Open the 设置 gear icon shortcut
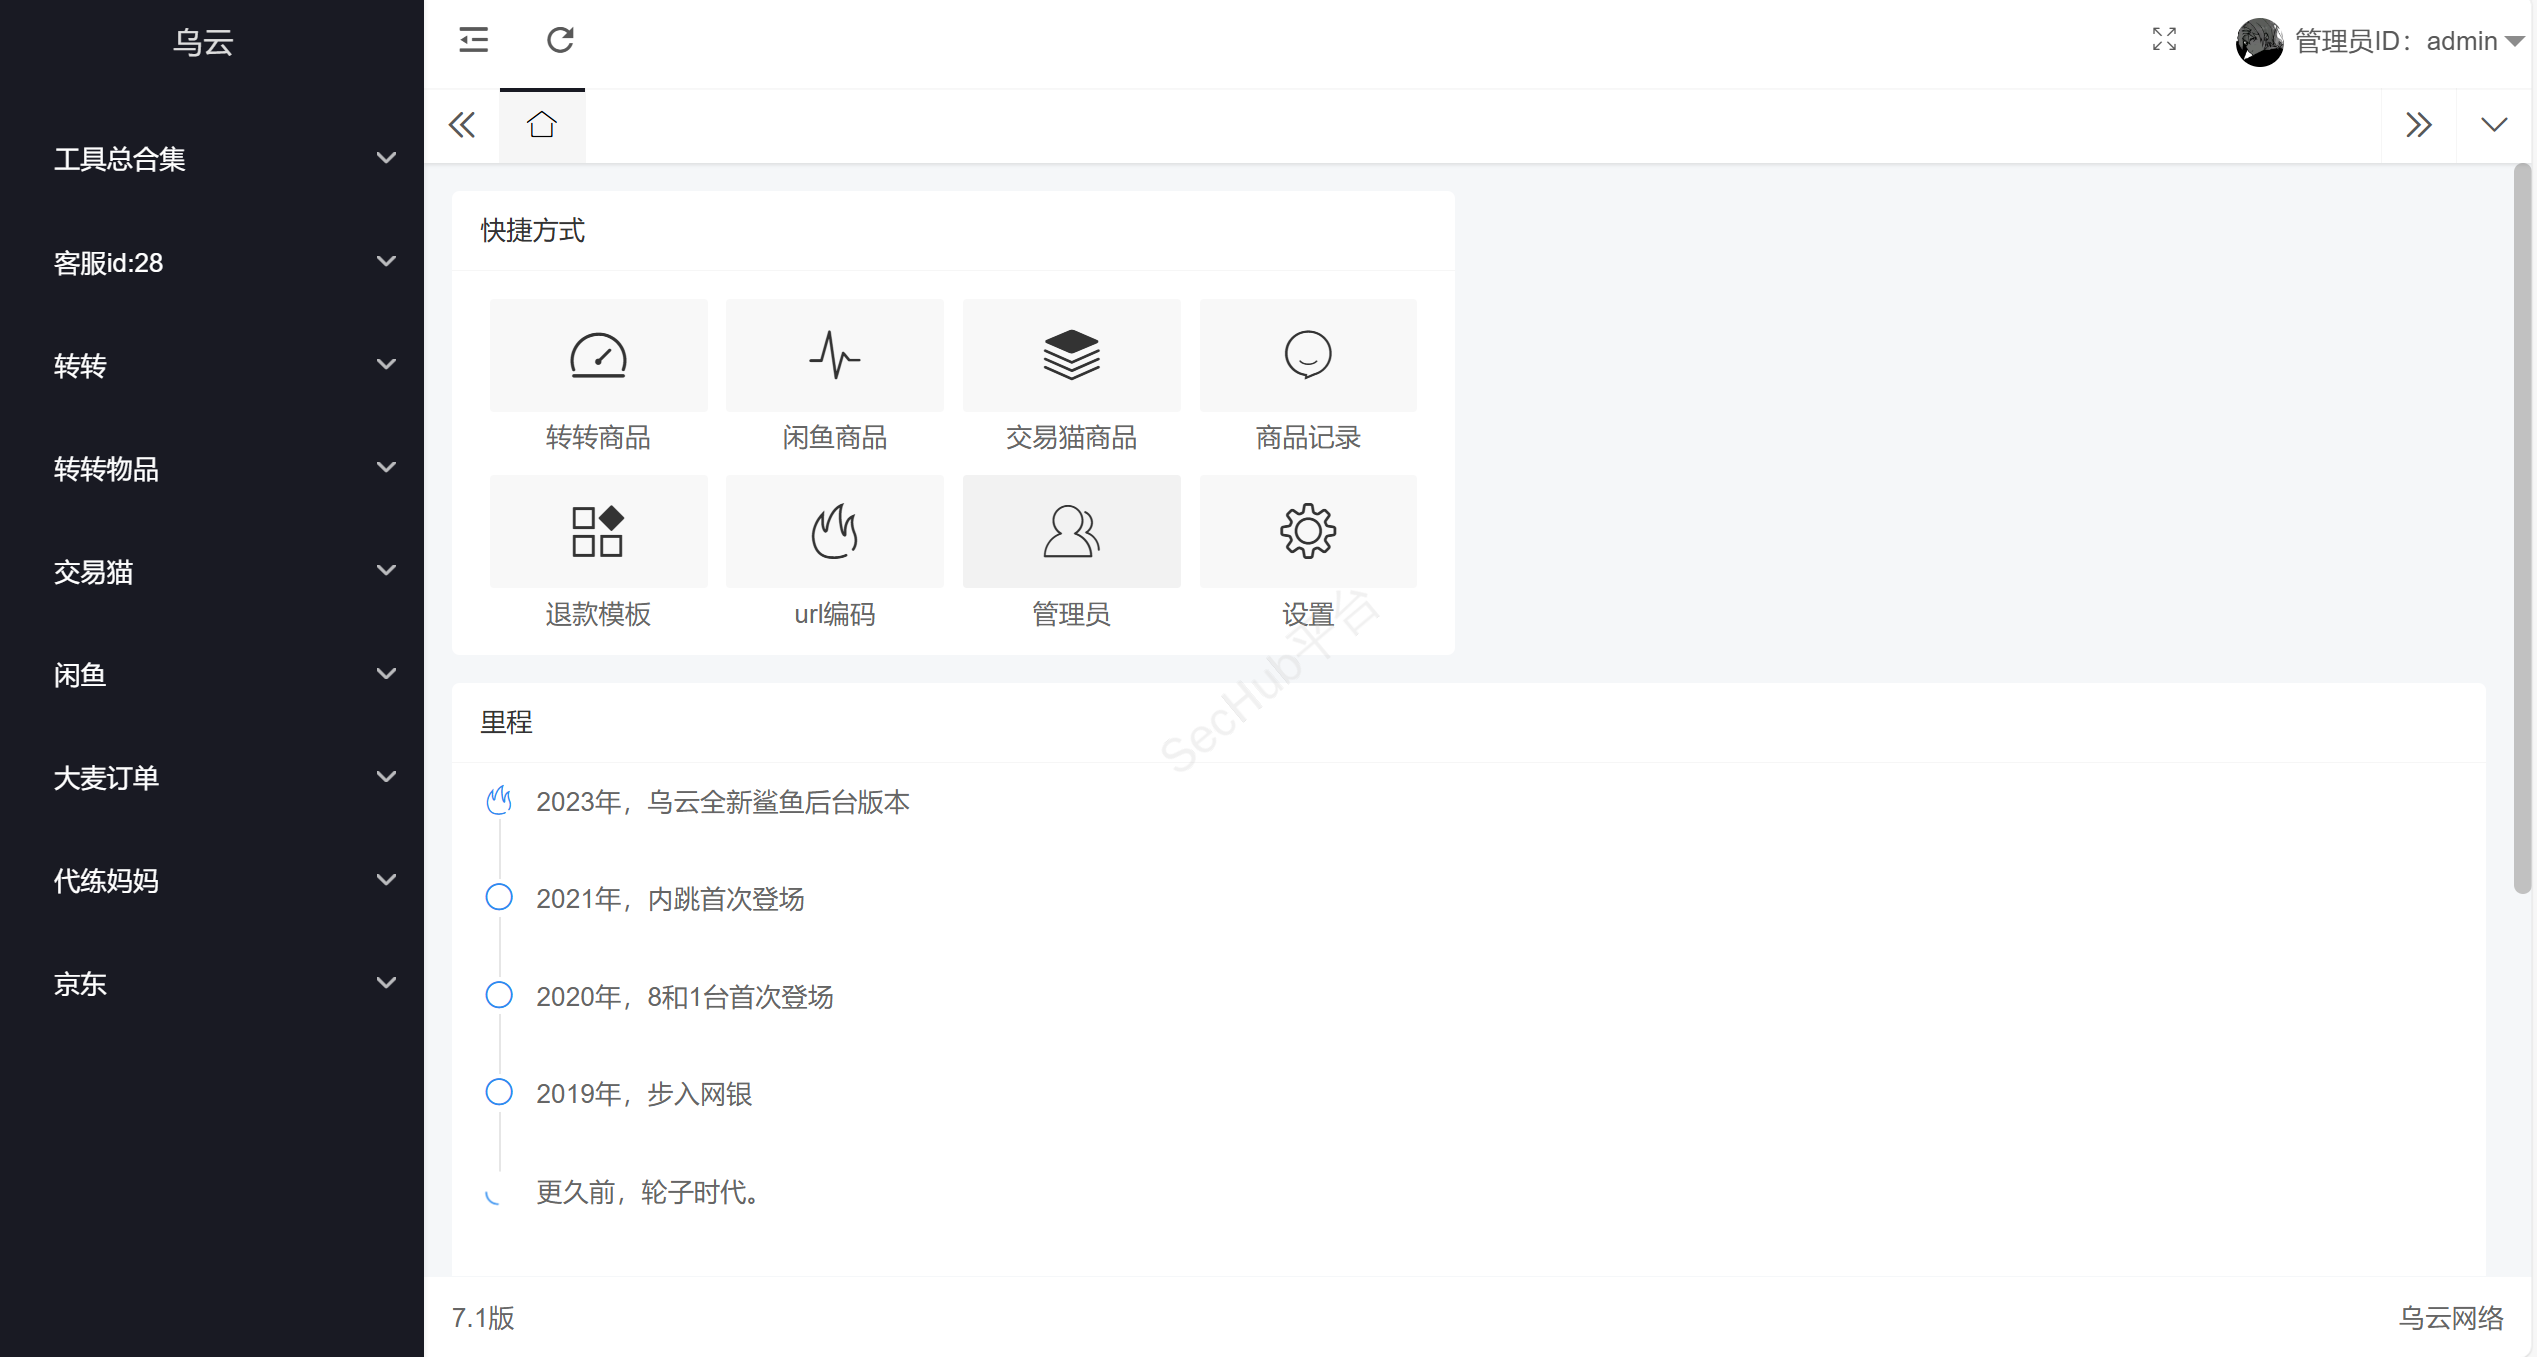The image size is (2537, 1357). [x=1308, y=532]
